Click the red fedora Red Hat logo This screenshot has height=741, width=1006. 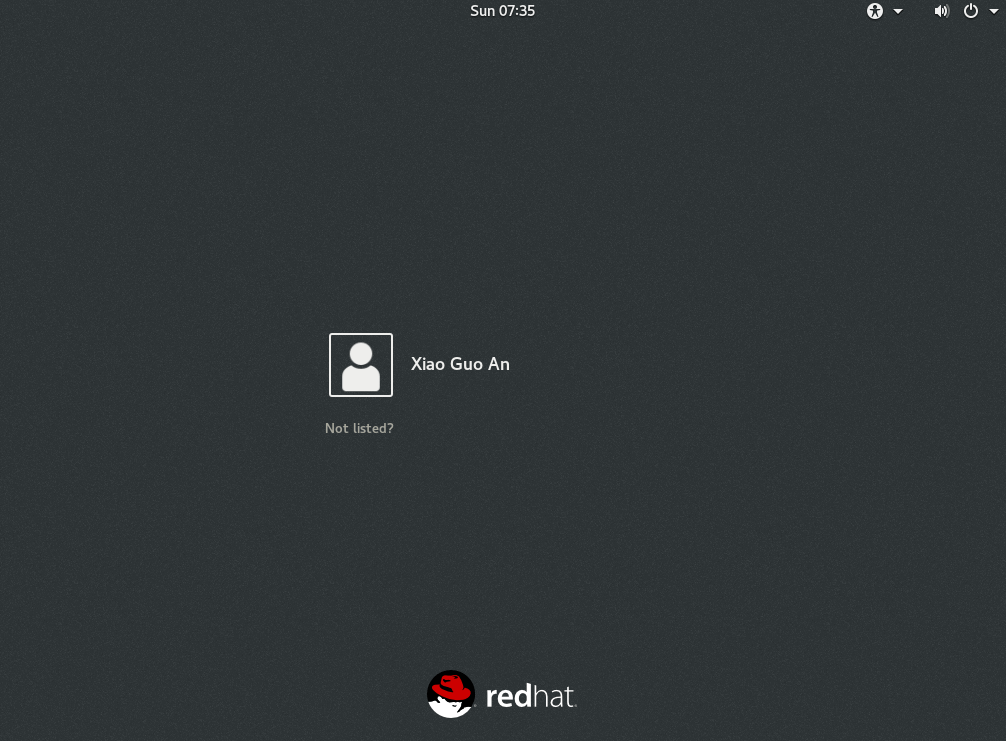451,693
